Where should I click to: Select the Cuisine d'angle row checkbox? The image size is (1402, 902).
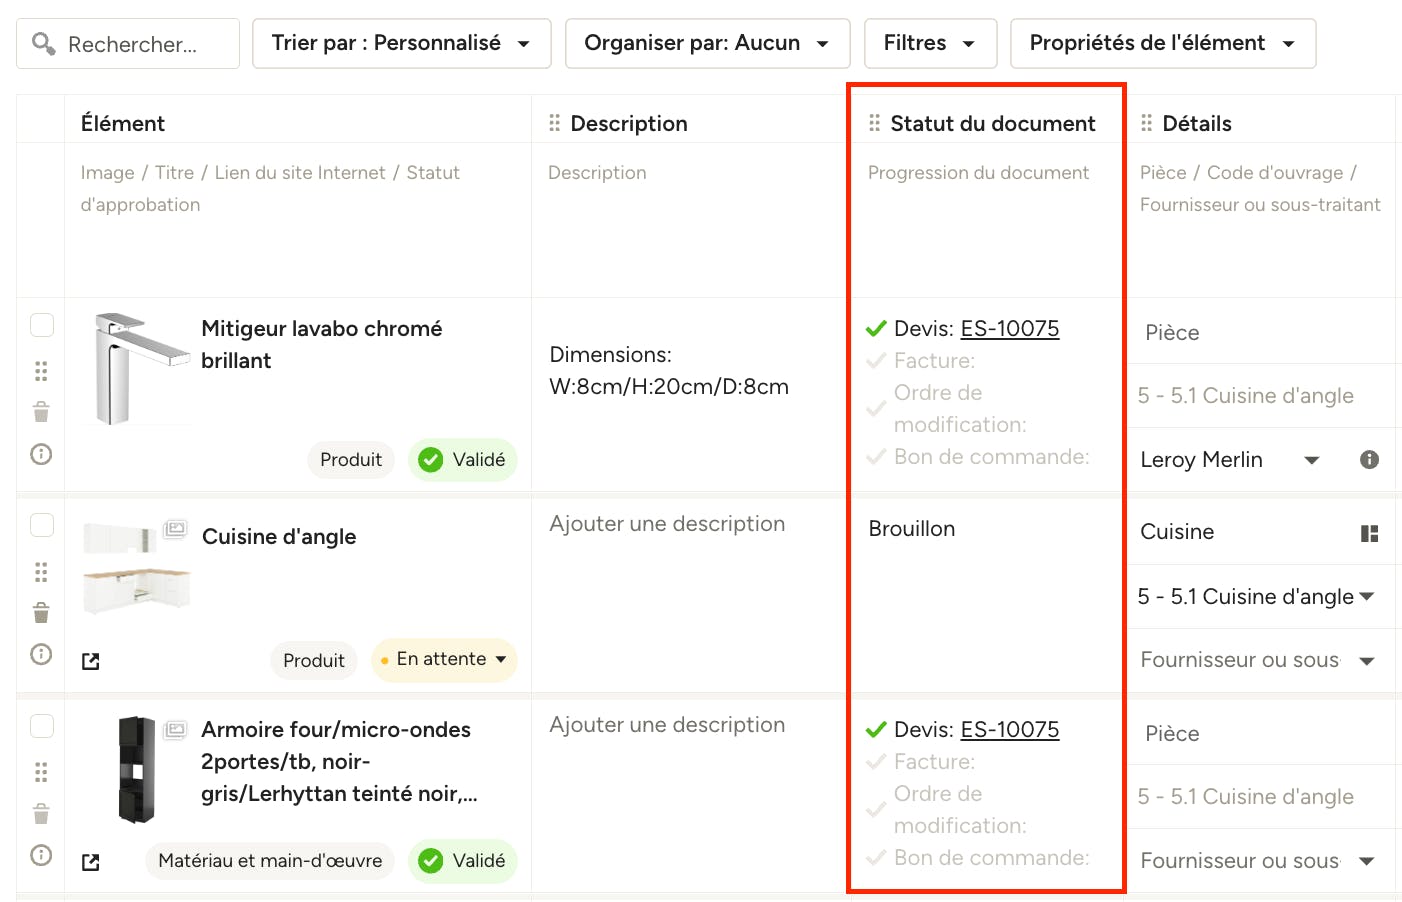[42, 525]
